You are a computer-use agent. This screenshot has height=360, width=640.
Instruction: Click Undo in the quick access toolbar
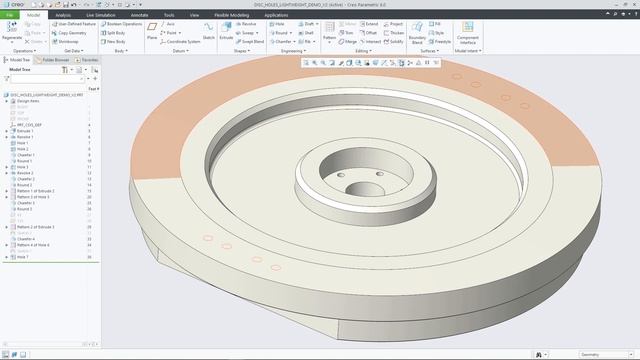coord(74,4)
